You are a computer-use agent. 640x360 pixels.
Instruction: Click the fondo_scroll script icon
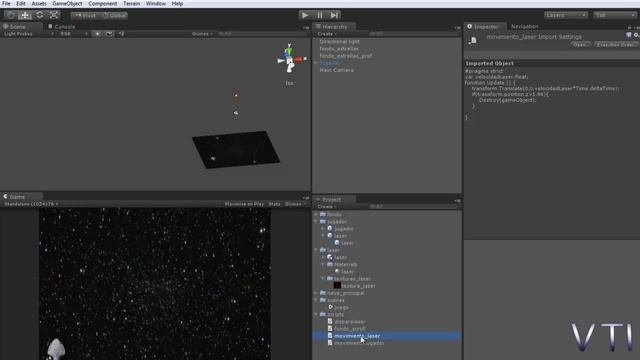(330, 329)
